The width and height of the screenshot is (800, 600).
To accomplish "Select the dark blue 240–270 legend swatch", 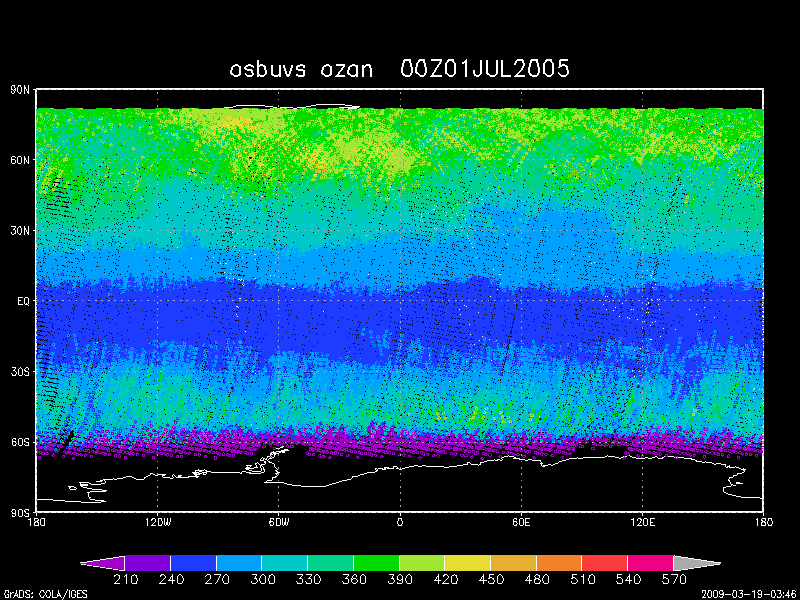I will (193, 563).
